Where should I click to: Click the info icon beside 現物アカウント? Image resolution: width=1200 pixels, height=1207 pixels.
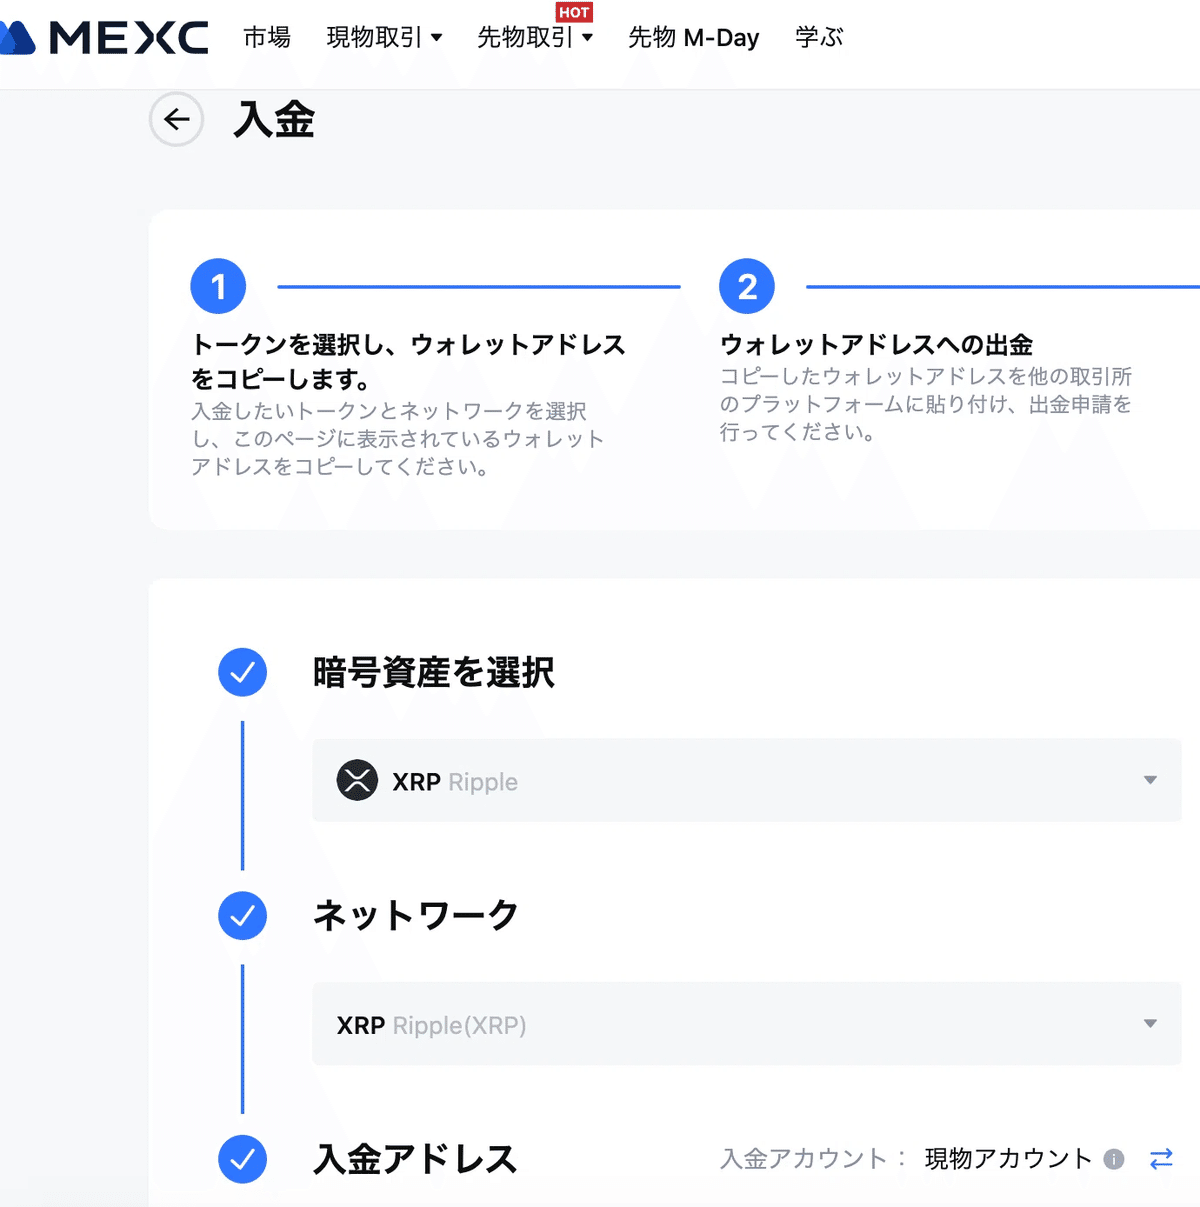click(x=1113, y=1159)
